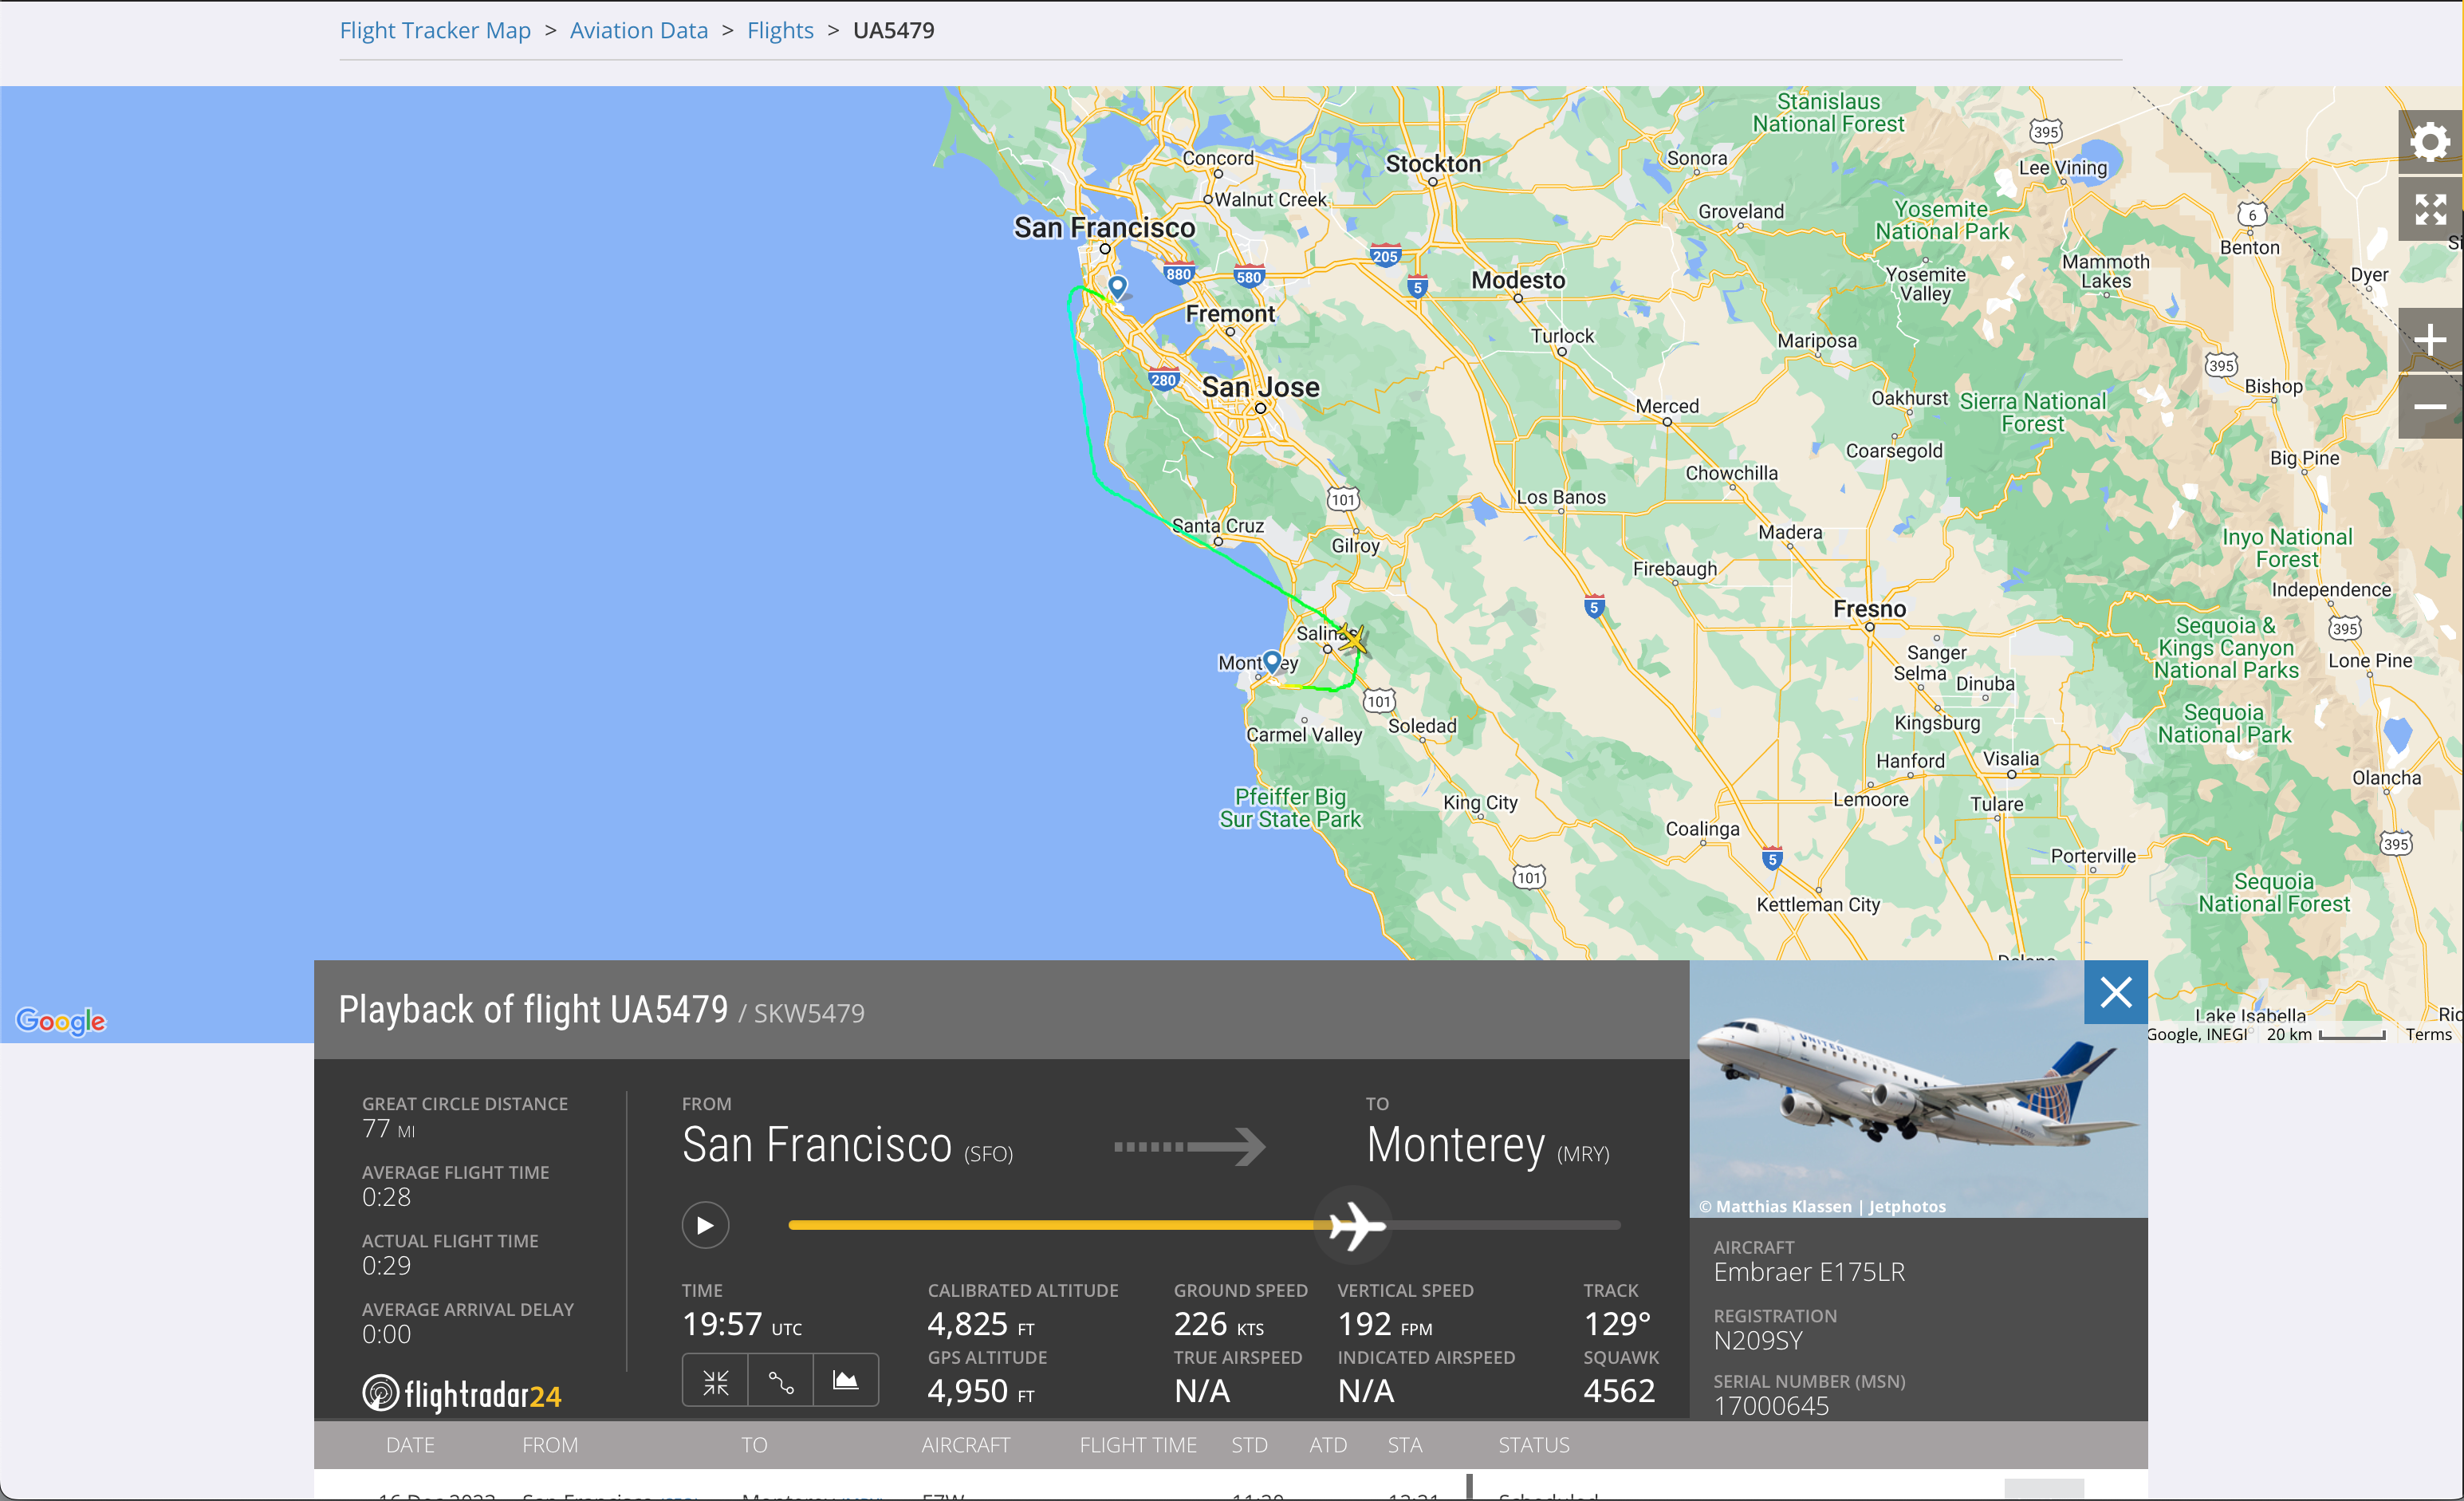Open the altitude graph chart icon
2464x1501 pixels.
[846, 1381]
